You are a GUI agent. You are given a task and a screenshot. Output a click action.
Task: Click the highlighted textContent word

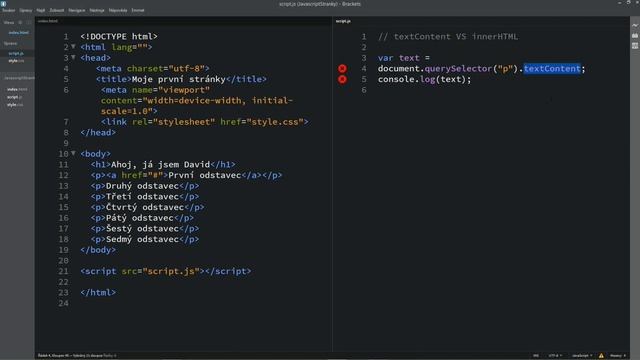click(552, 69)
